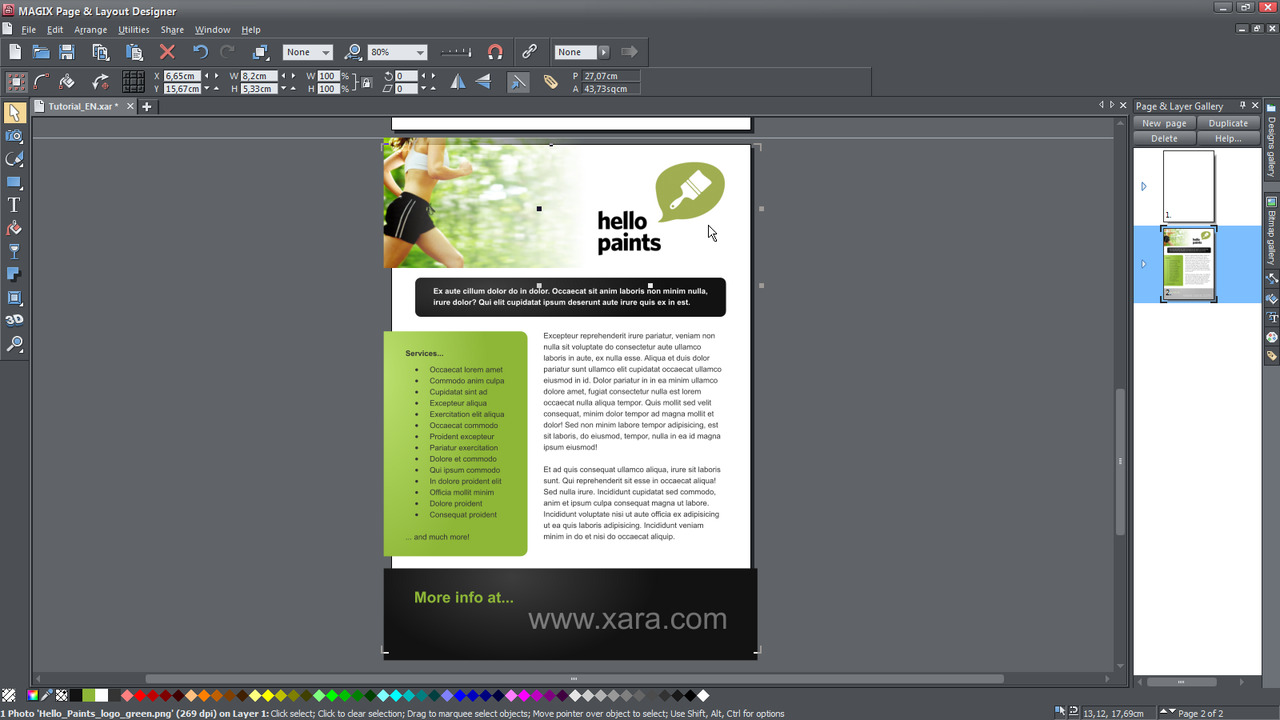Screen dimensions: 1280x720
Task: Flip selection horizontally
Action: (458, 82)
